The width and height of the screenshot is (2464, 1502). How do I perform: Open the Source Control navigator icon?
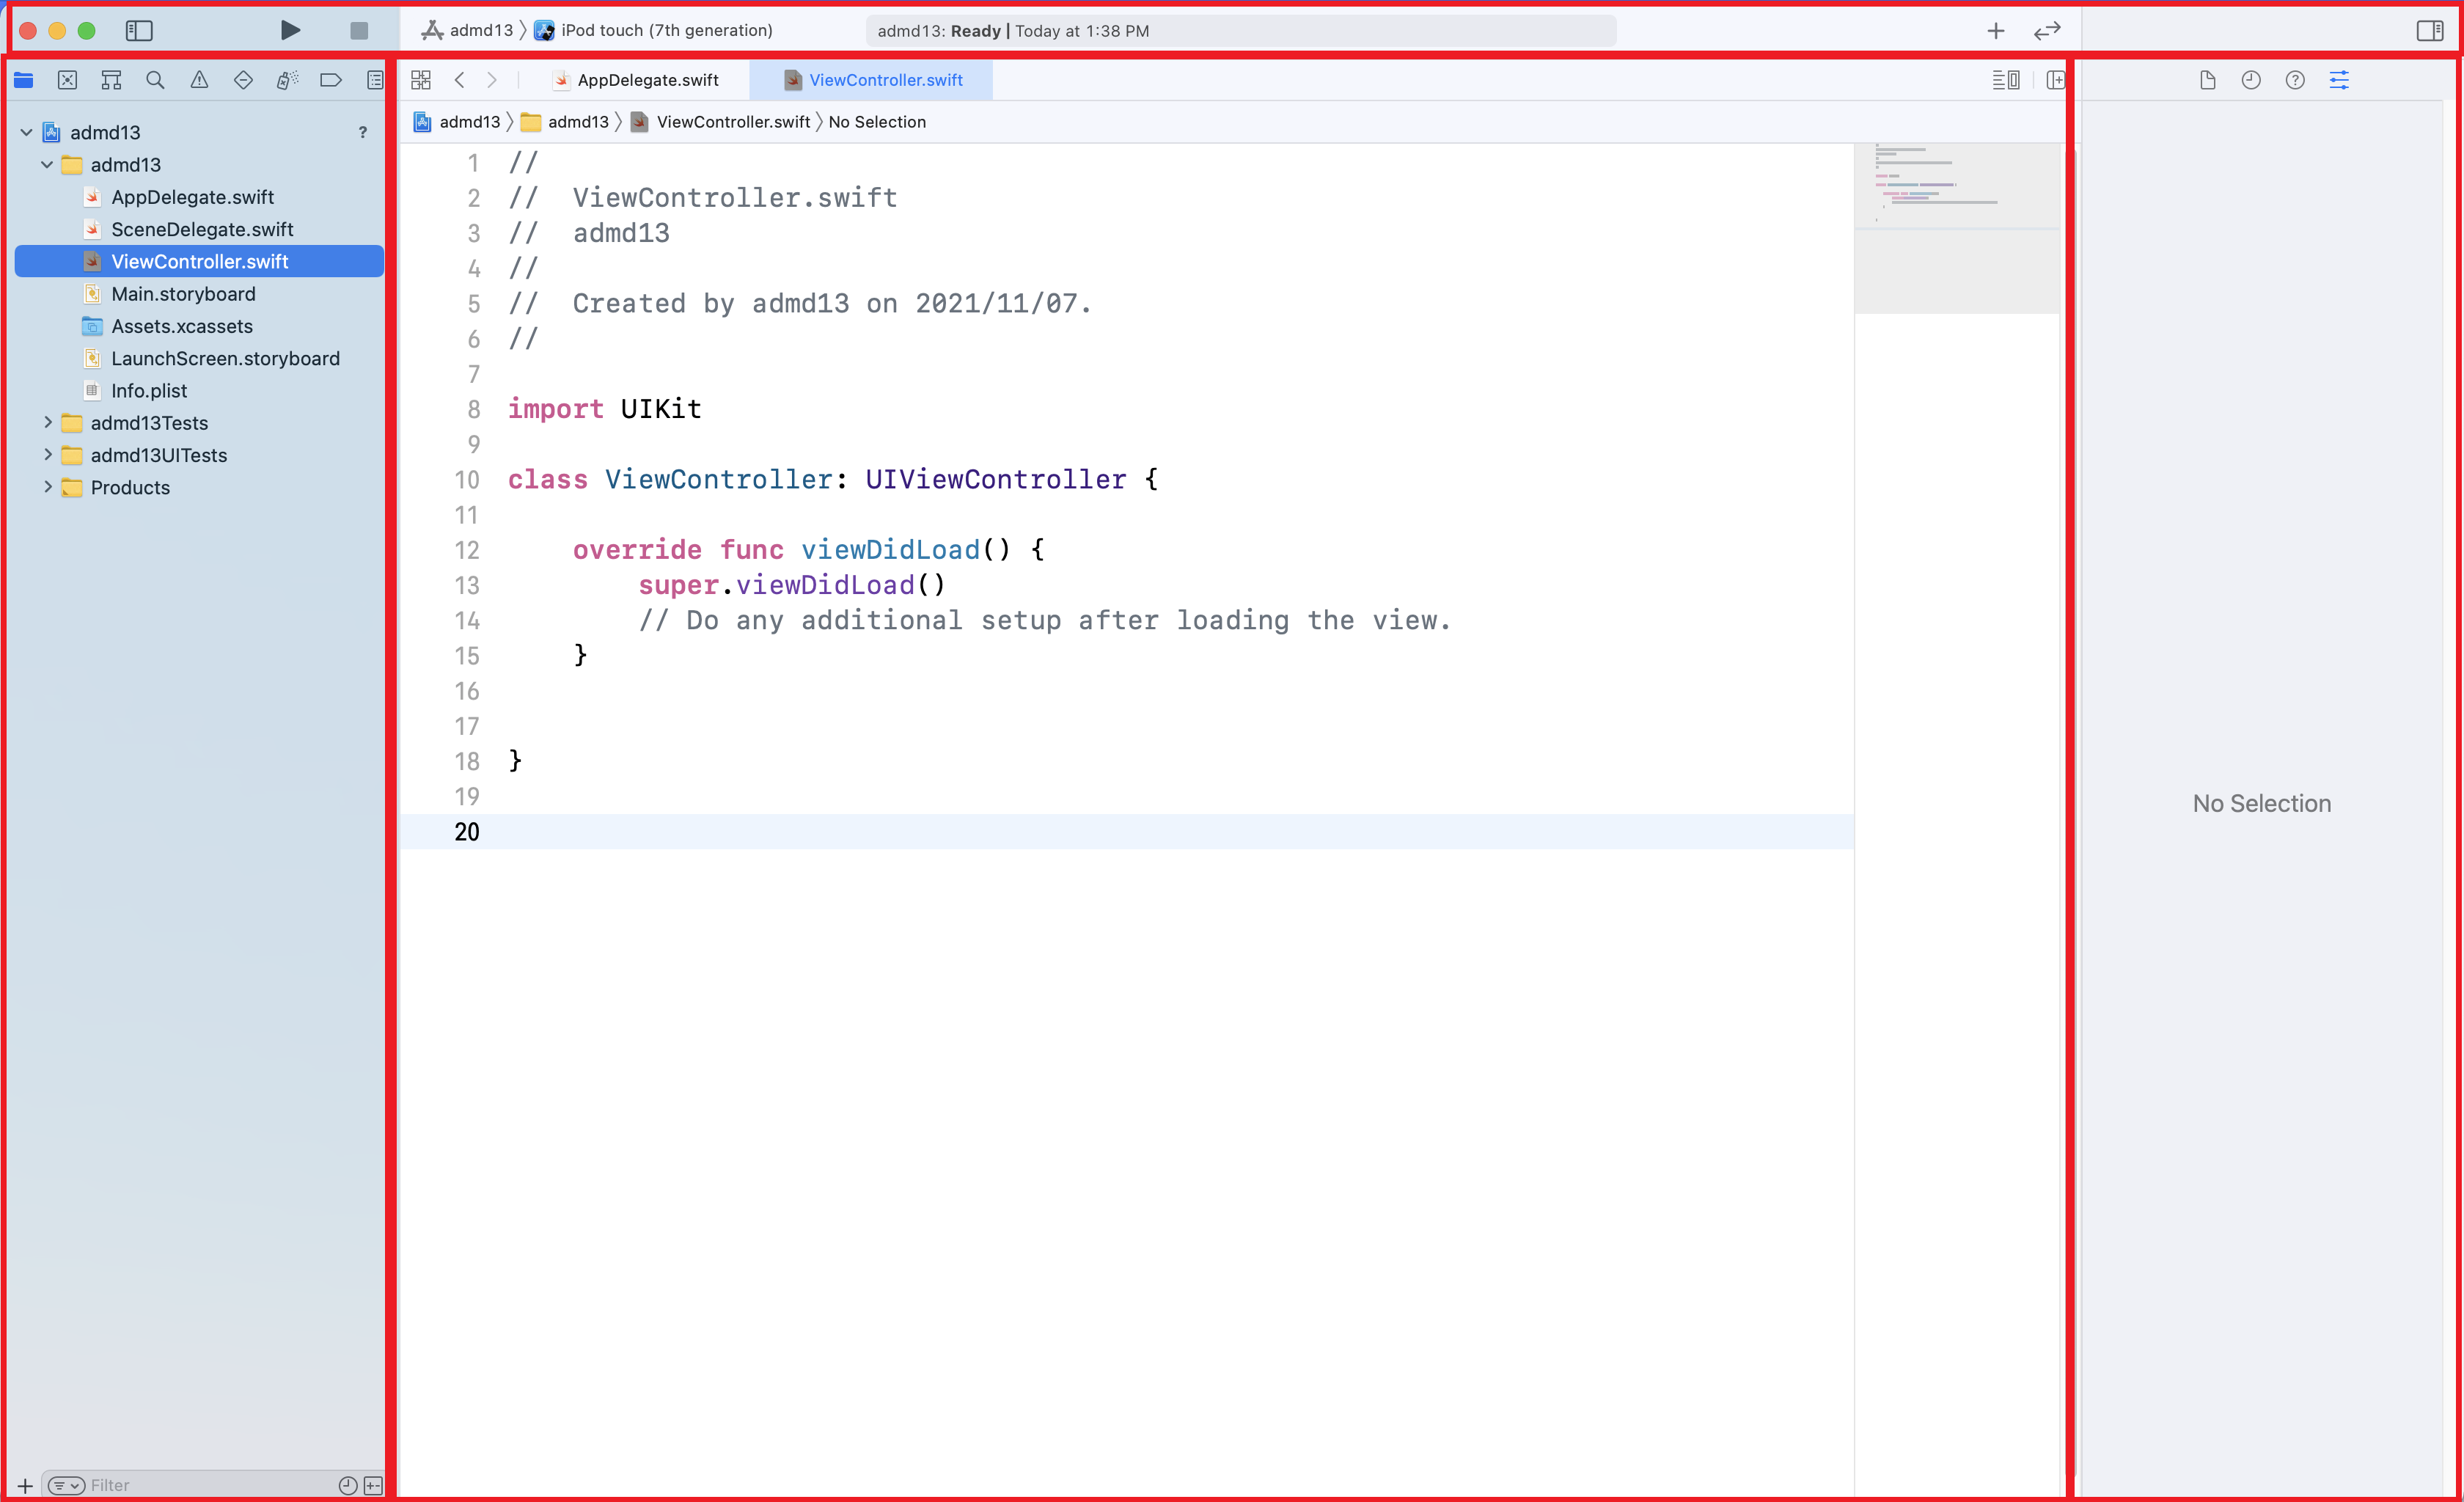tap(67, 80)
